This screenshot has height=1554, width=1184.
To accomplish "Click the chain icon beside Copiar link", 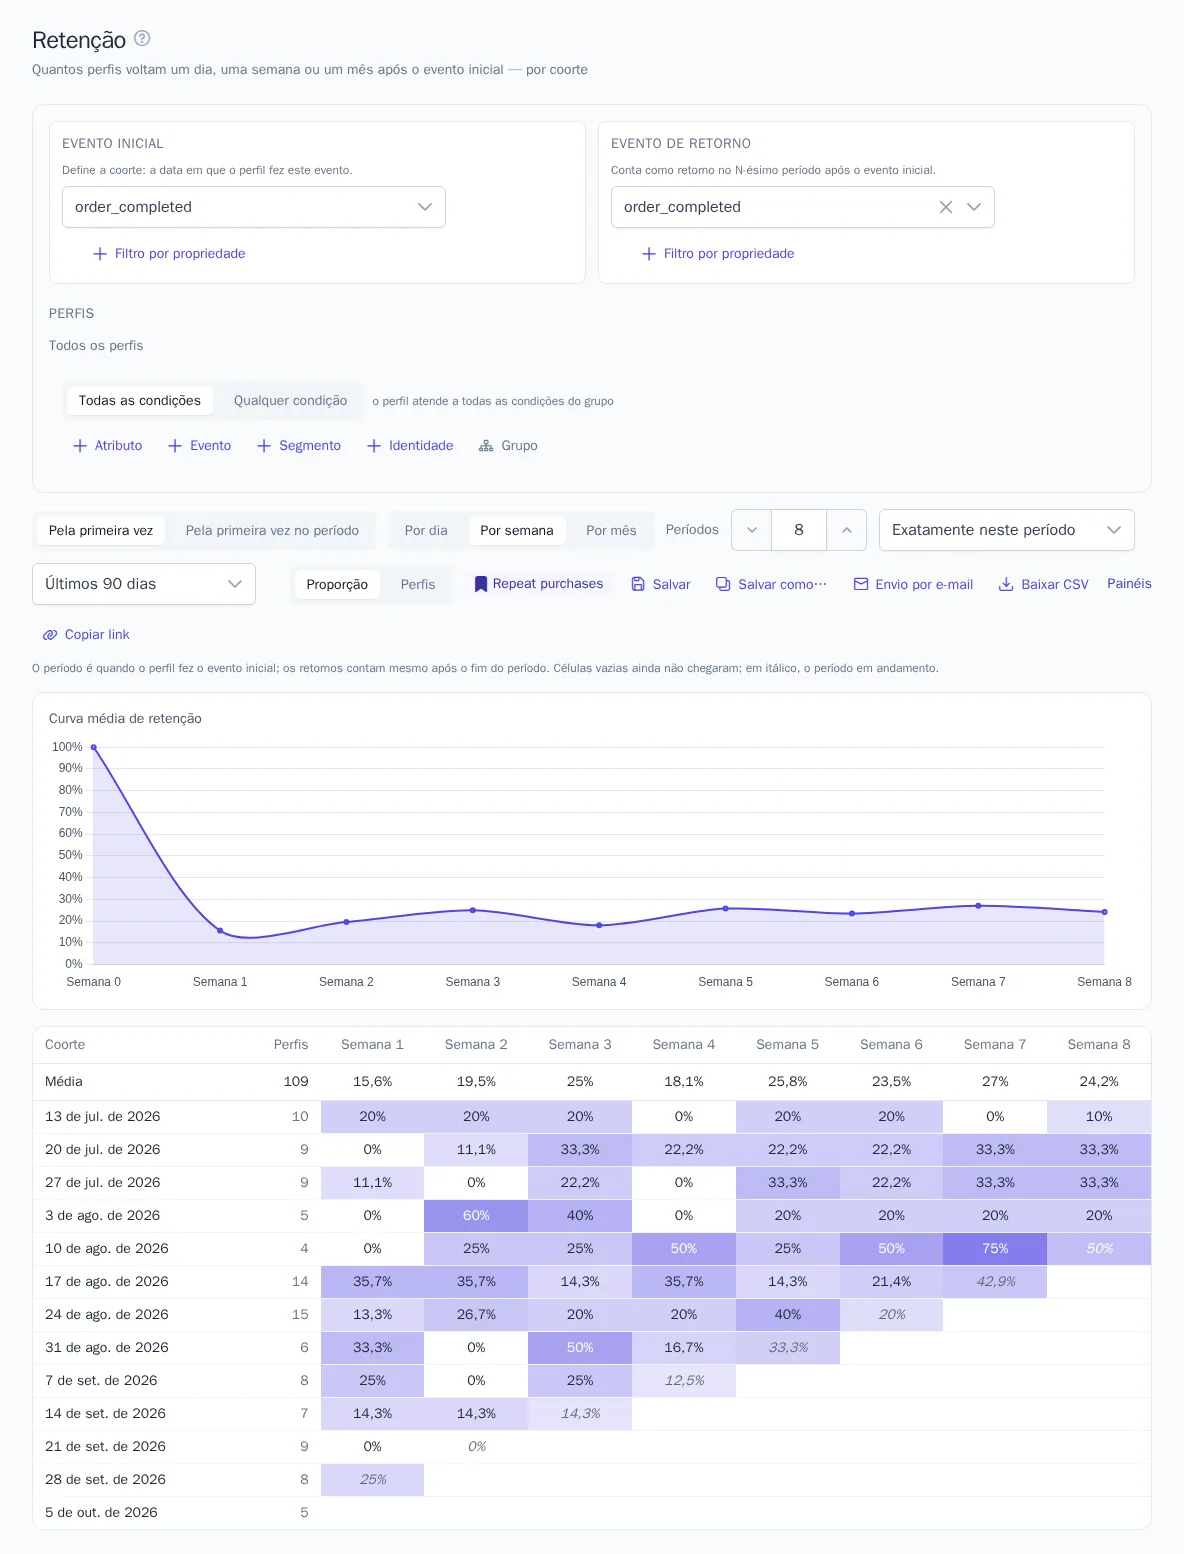I will (x=50, y=635).
